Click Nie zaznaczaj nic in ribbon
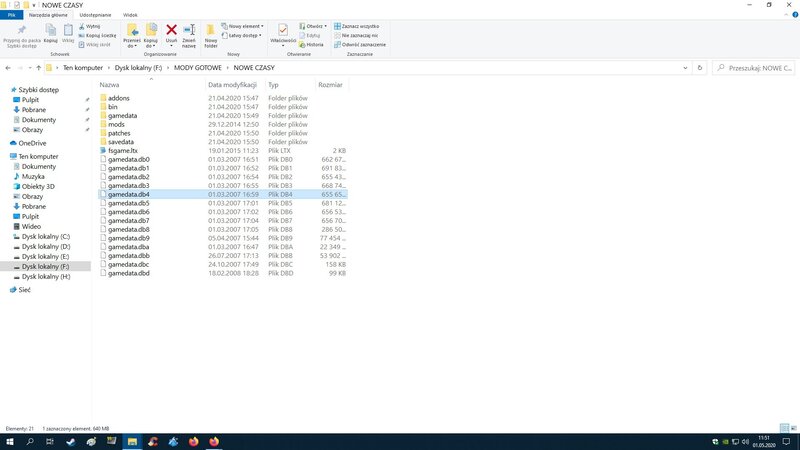The width and height of the screenshot is (800, 450). click(x=356, y=36)
